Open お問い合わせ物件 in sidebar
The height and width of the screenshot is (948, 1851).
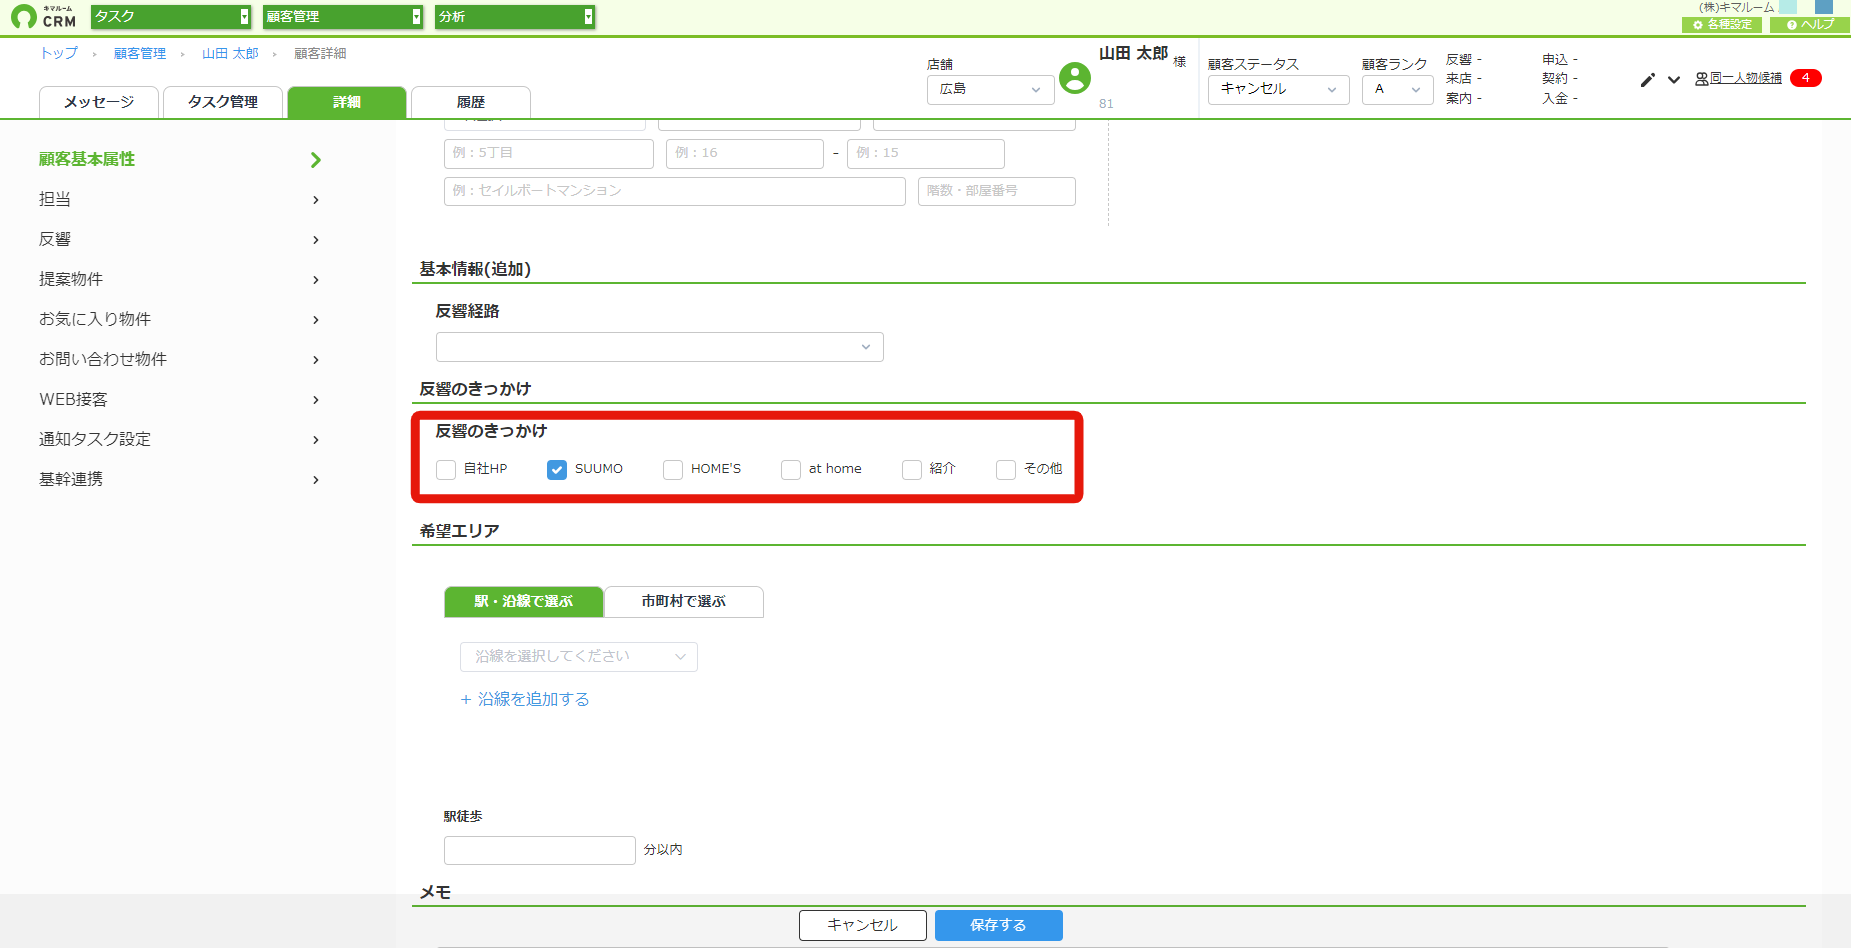coord(103,359)
